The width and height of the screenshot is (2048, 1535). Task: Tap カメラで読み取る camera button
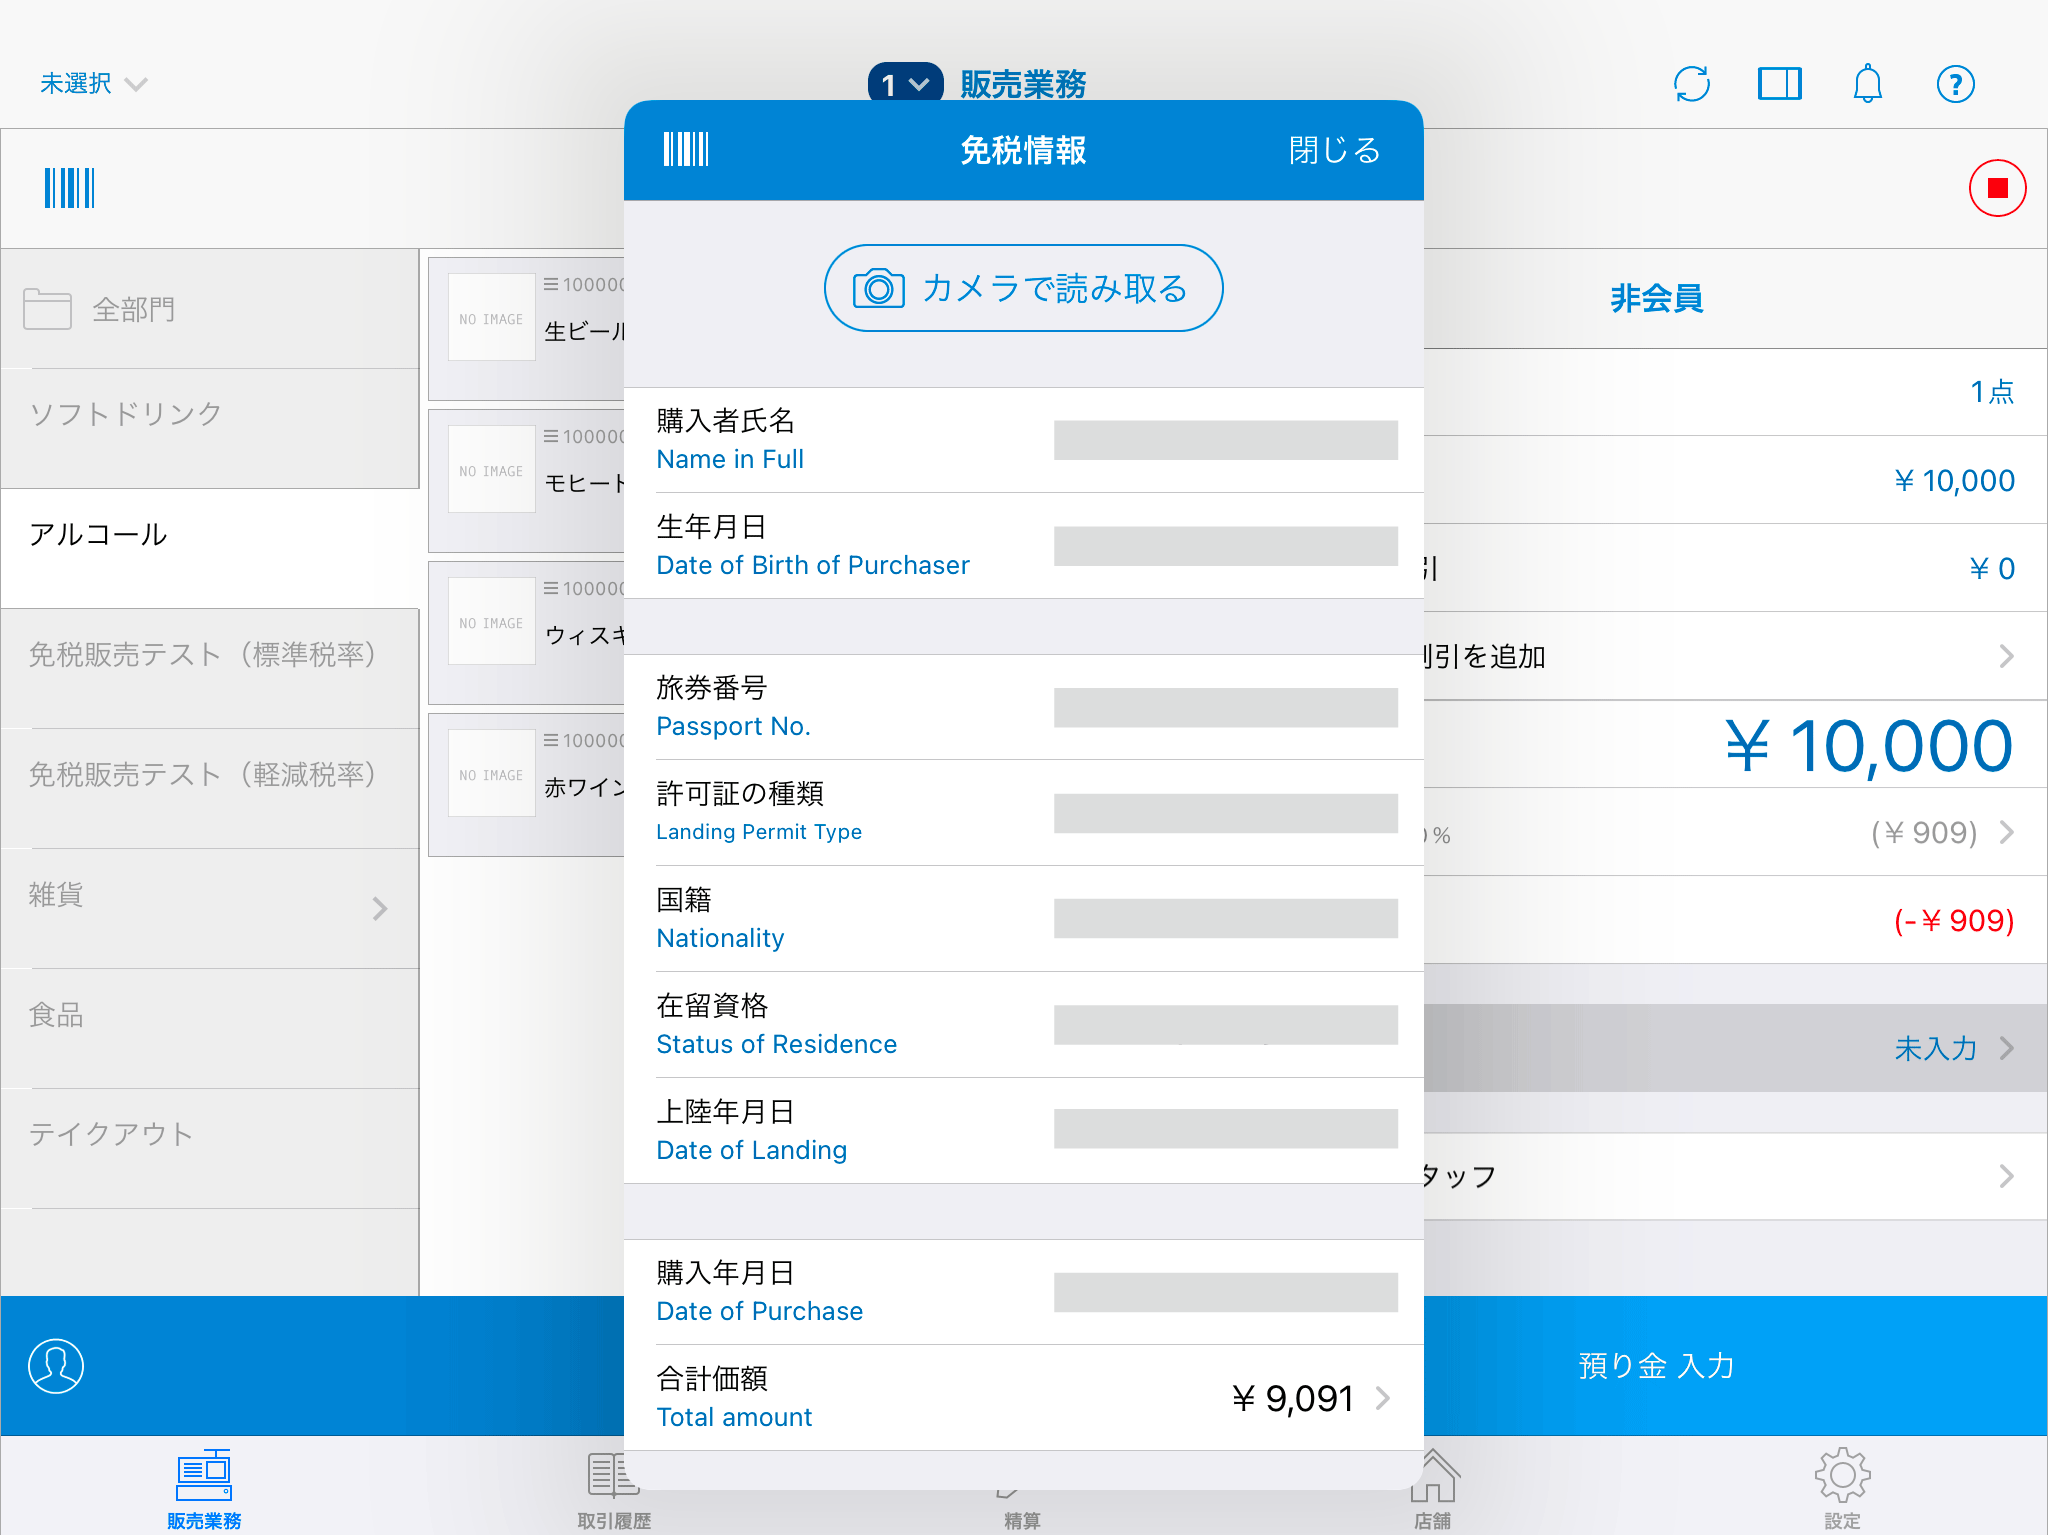click(x=1023, y=288)
